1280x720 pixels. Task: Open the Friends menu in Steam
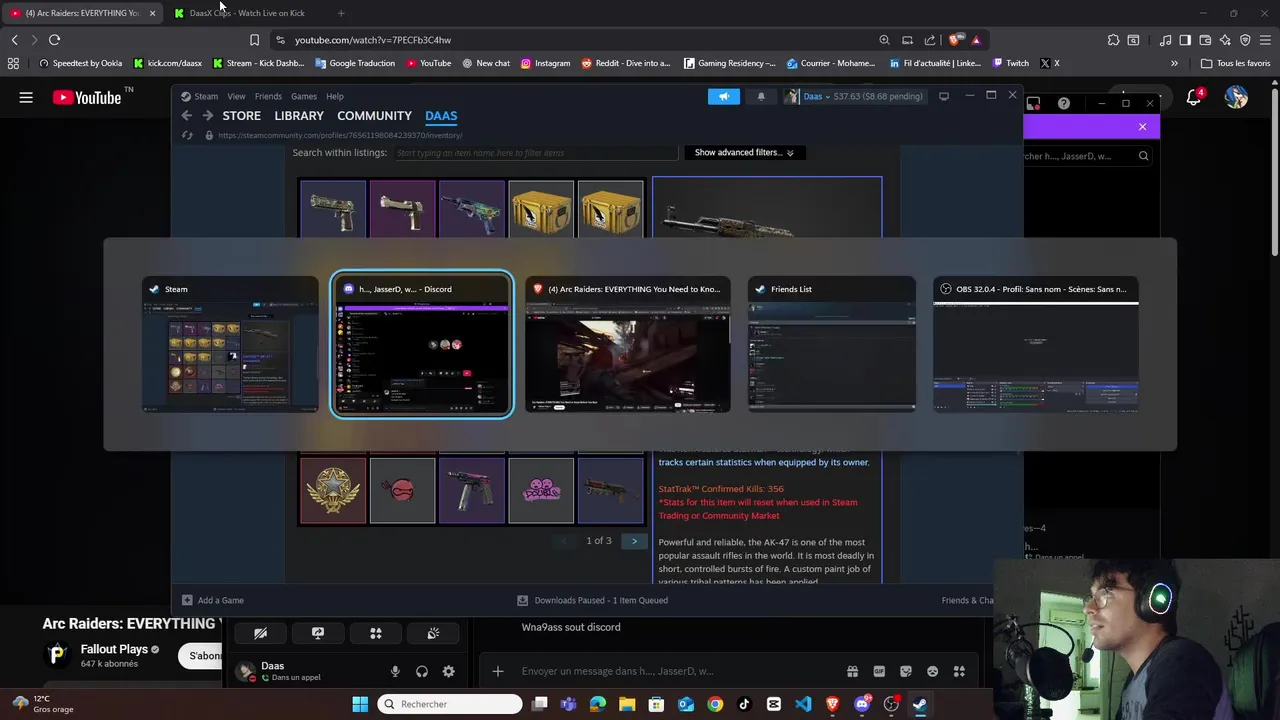coord(268,96)
